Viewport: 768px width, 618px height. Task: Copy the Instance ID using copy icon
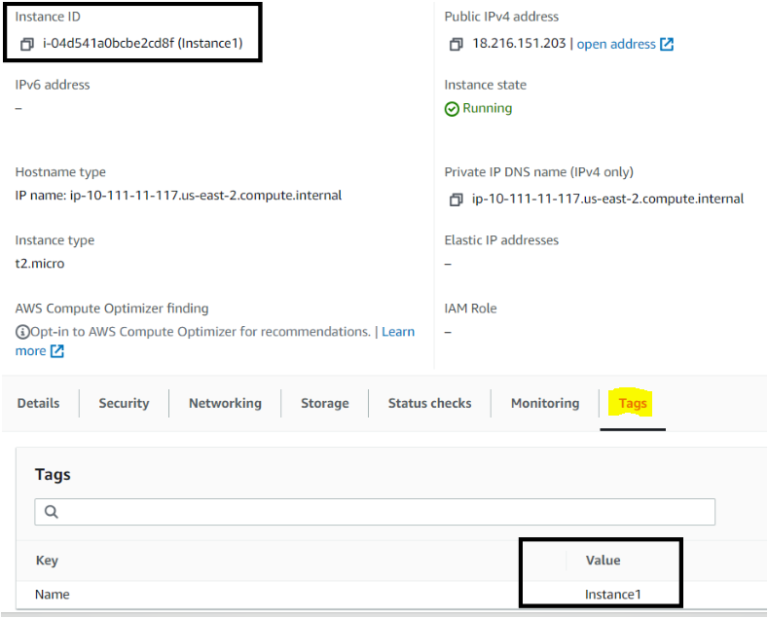(27, 45)
